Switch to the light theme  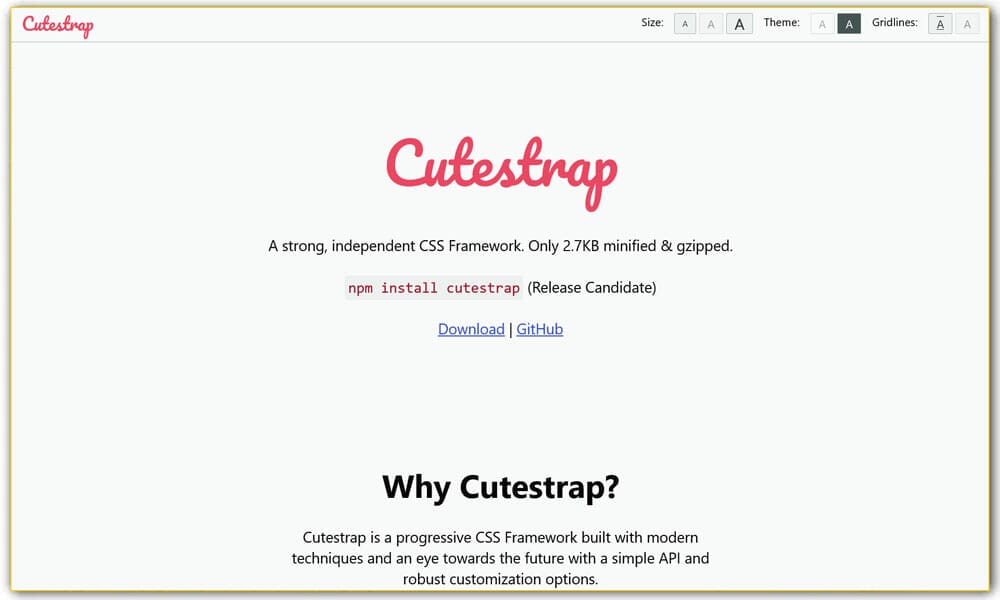822,24
